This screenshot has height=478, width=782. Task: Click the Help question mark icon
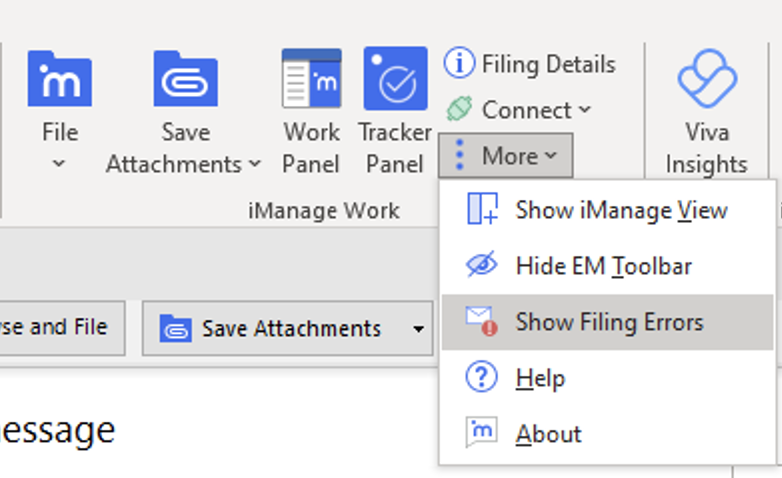481,378
